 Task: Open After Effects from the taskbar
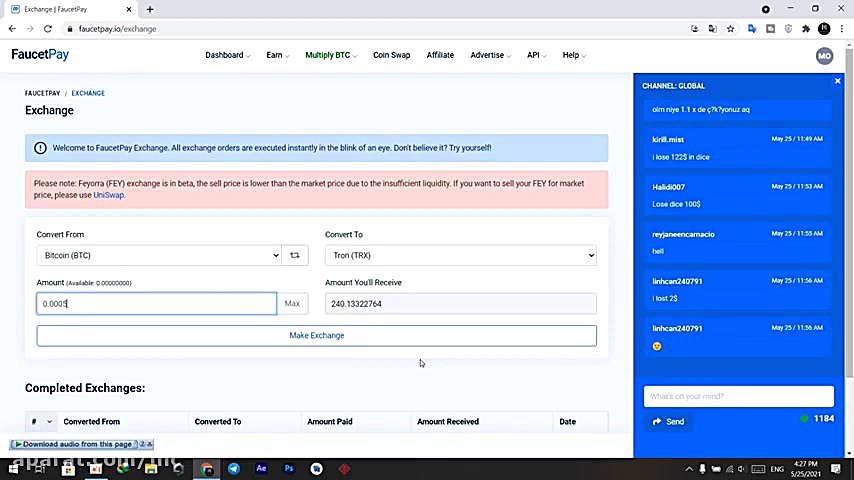coord(261,469)
